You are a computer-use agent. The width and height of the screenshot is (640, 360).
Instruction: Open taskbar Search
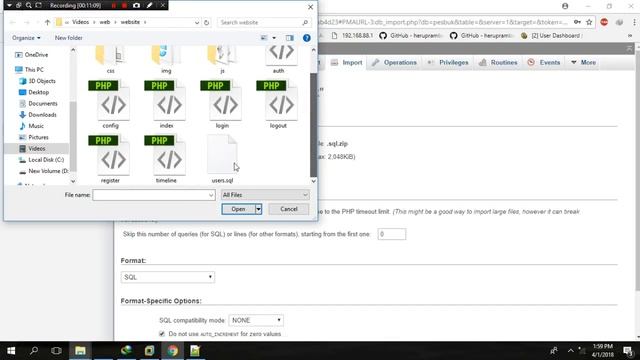point(34,351)
